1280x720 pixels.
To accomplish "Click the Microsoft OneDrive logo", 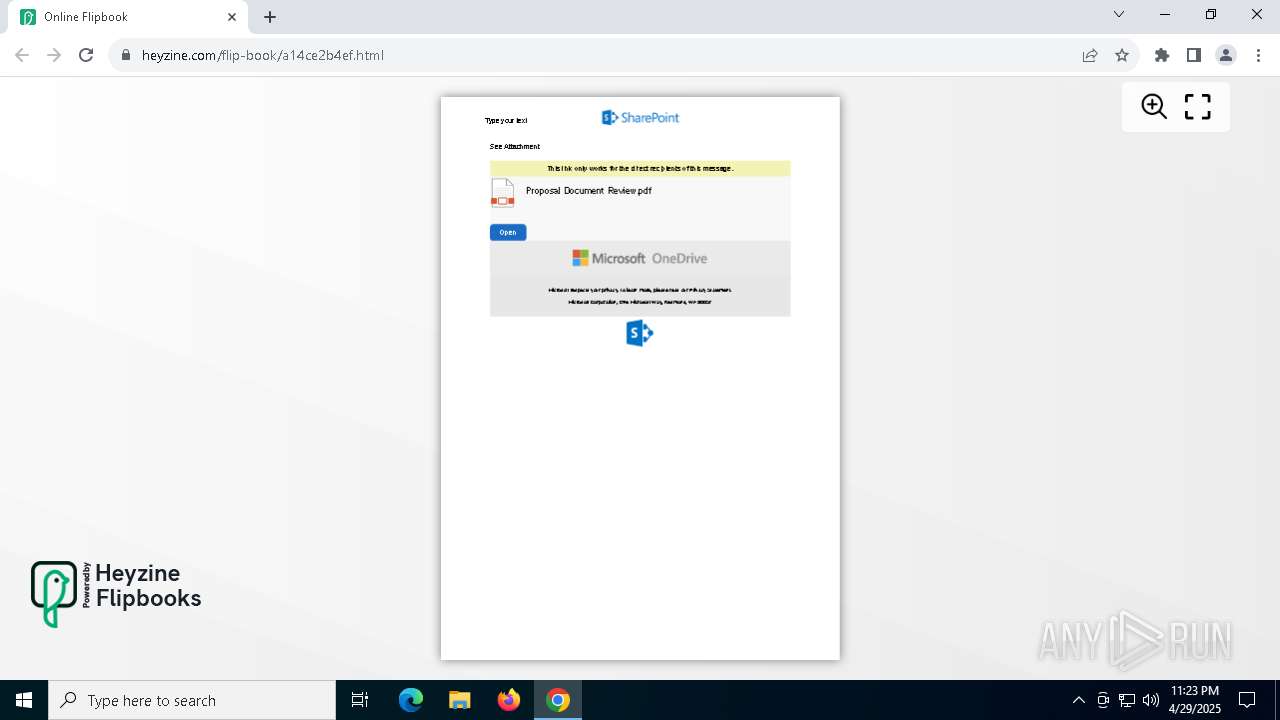I will pyautogui.click(x=640, y=258).
